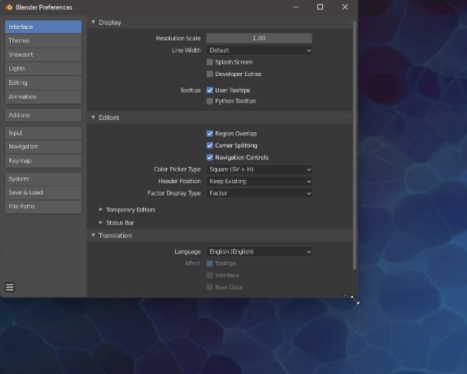The width and height of the screenshot is (467, 374).
Task: Switch to the Themes tab
Action: pos(43,40)
